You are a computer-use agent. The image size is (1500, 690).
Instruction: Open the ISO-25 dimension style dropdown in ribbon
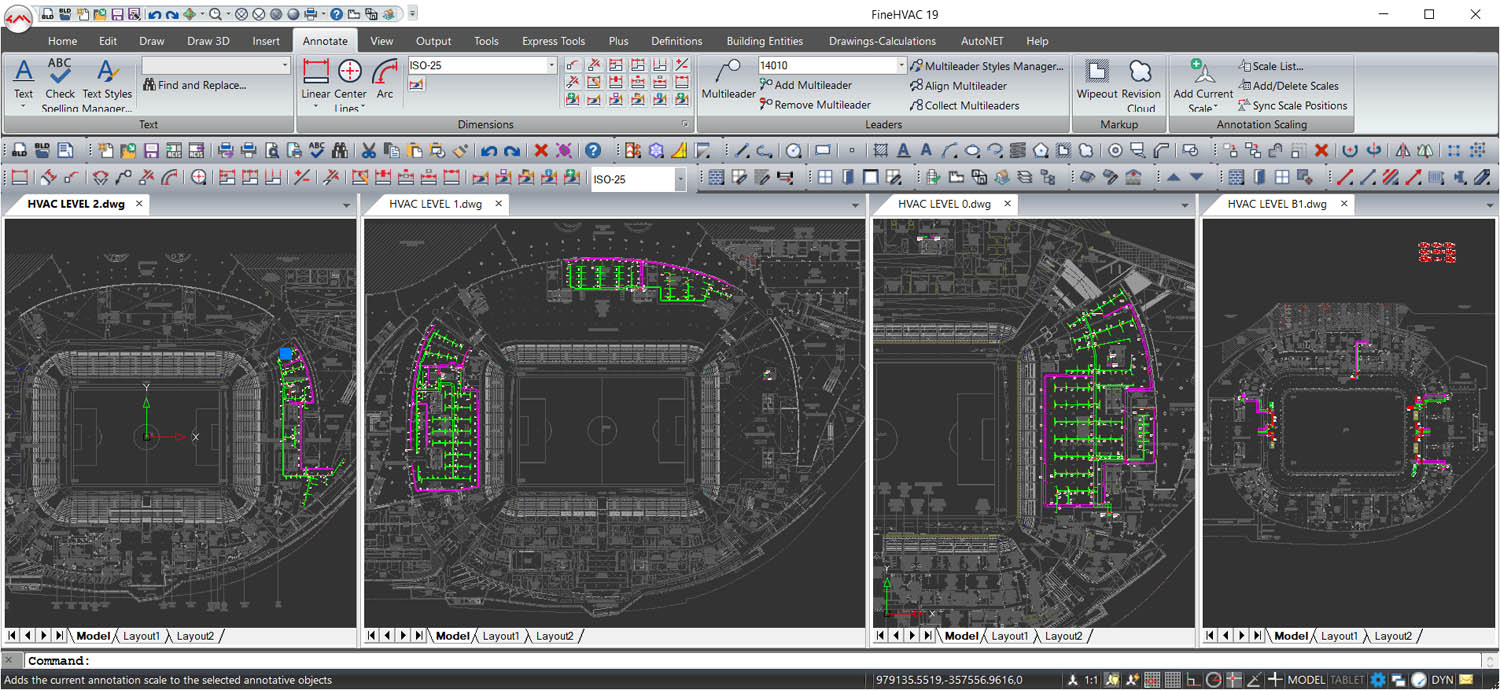[x=551, y=66]
